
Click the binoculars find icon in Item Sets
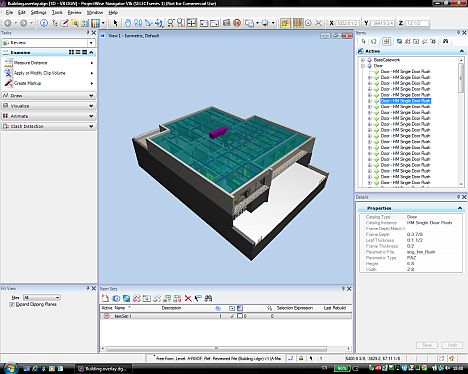(x=209, y=298)
